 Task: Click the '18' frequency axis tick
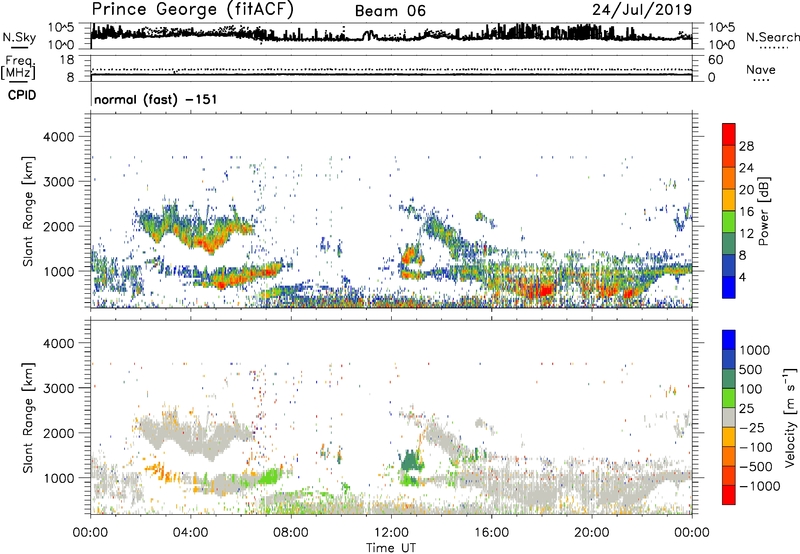click(x=67, y=60)
